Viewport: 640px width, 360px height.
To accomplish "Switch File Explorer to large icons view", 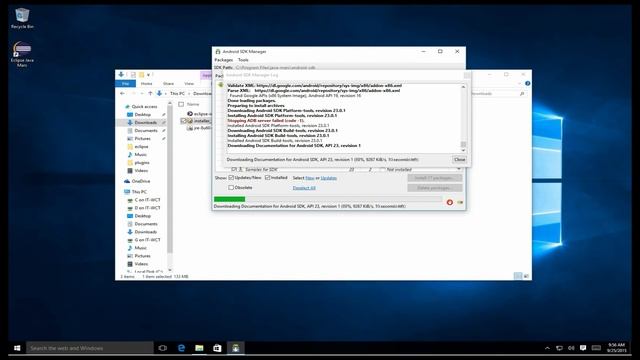I will (x=526, y=276).
